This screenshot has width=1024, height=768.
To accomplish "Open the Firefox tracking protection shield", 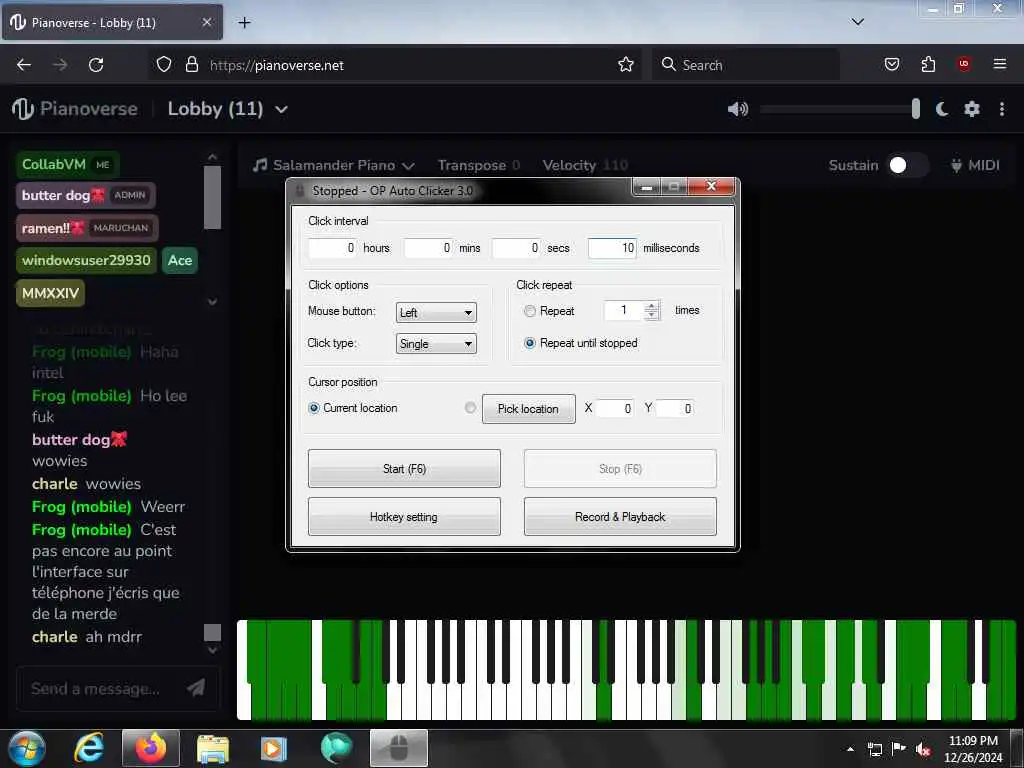I will click(x=164, y=65).
